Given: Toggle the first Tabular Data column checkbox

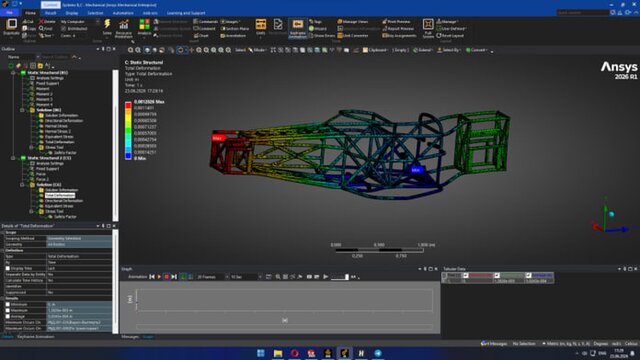Looking at the screenshot, I should point(444,276).
